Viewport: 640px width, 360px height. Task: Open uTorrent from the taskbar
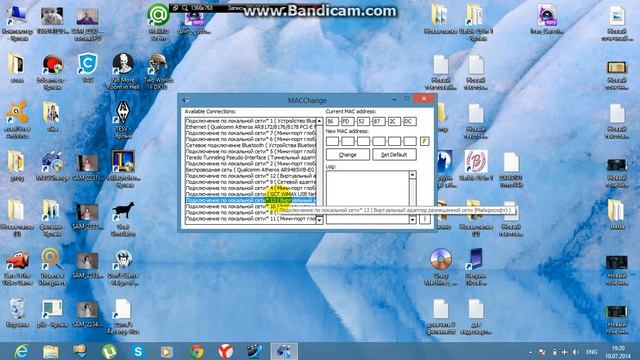tap(109, 351)
